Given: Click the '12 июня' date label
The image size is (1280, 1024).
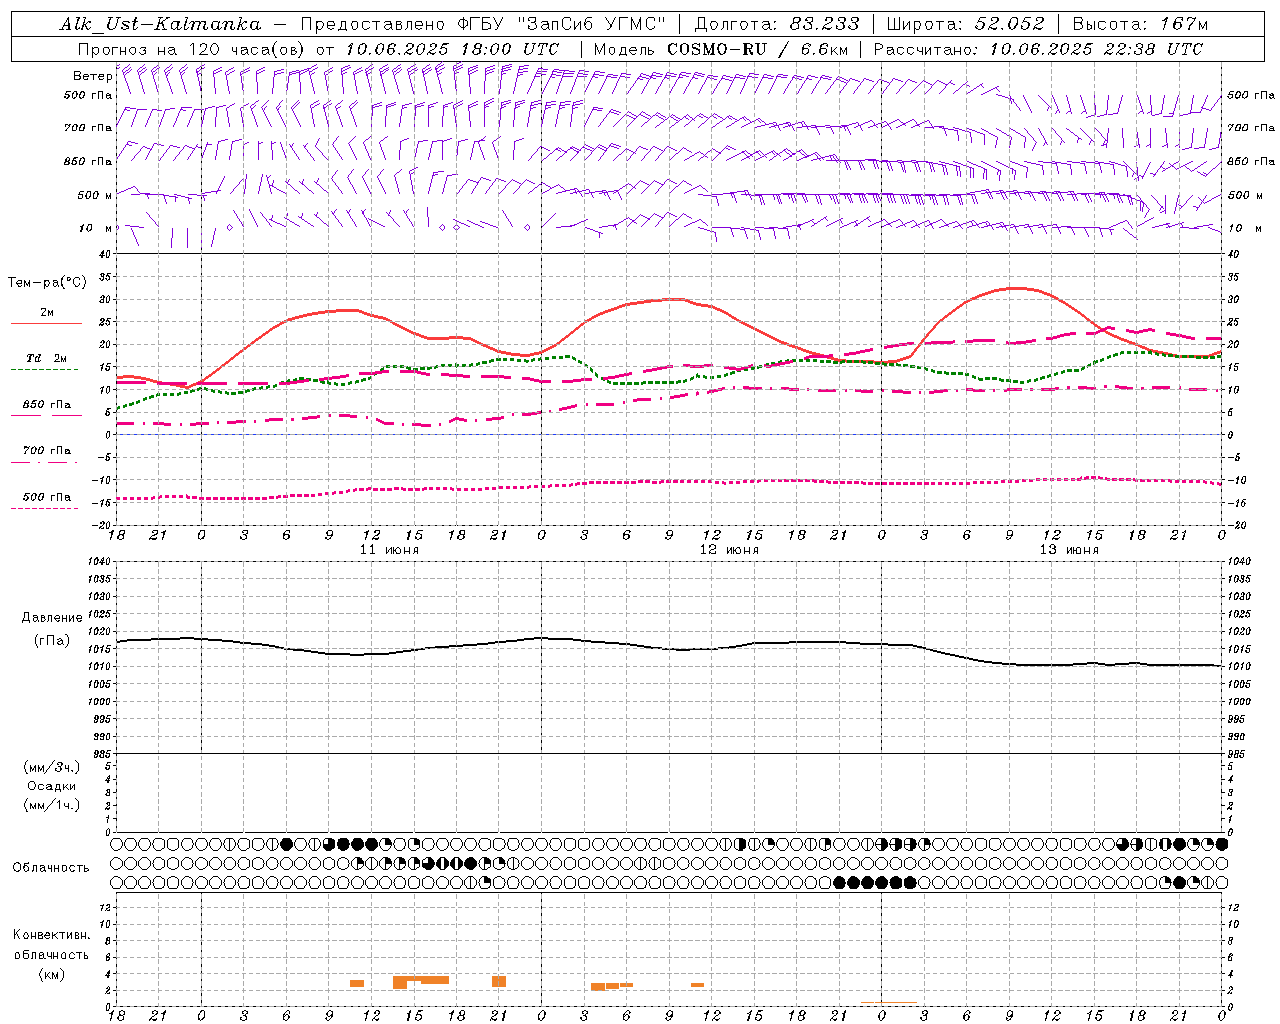Looking at the screenshot, I should (x=729, y=550).
